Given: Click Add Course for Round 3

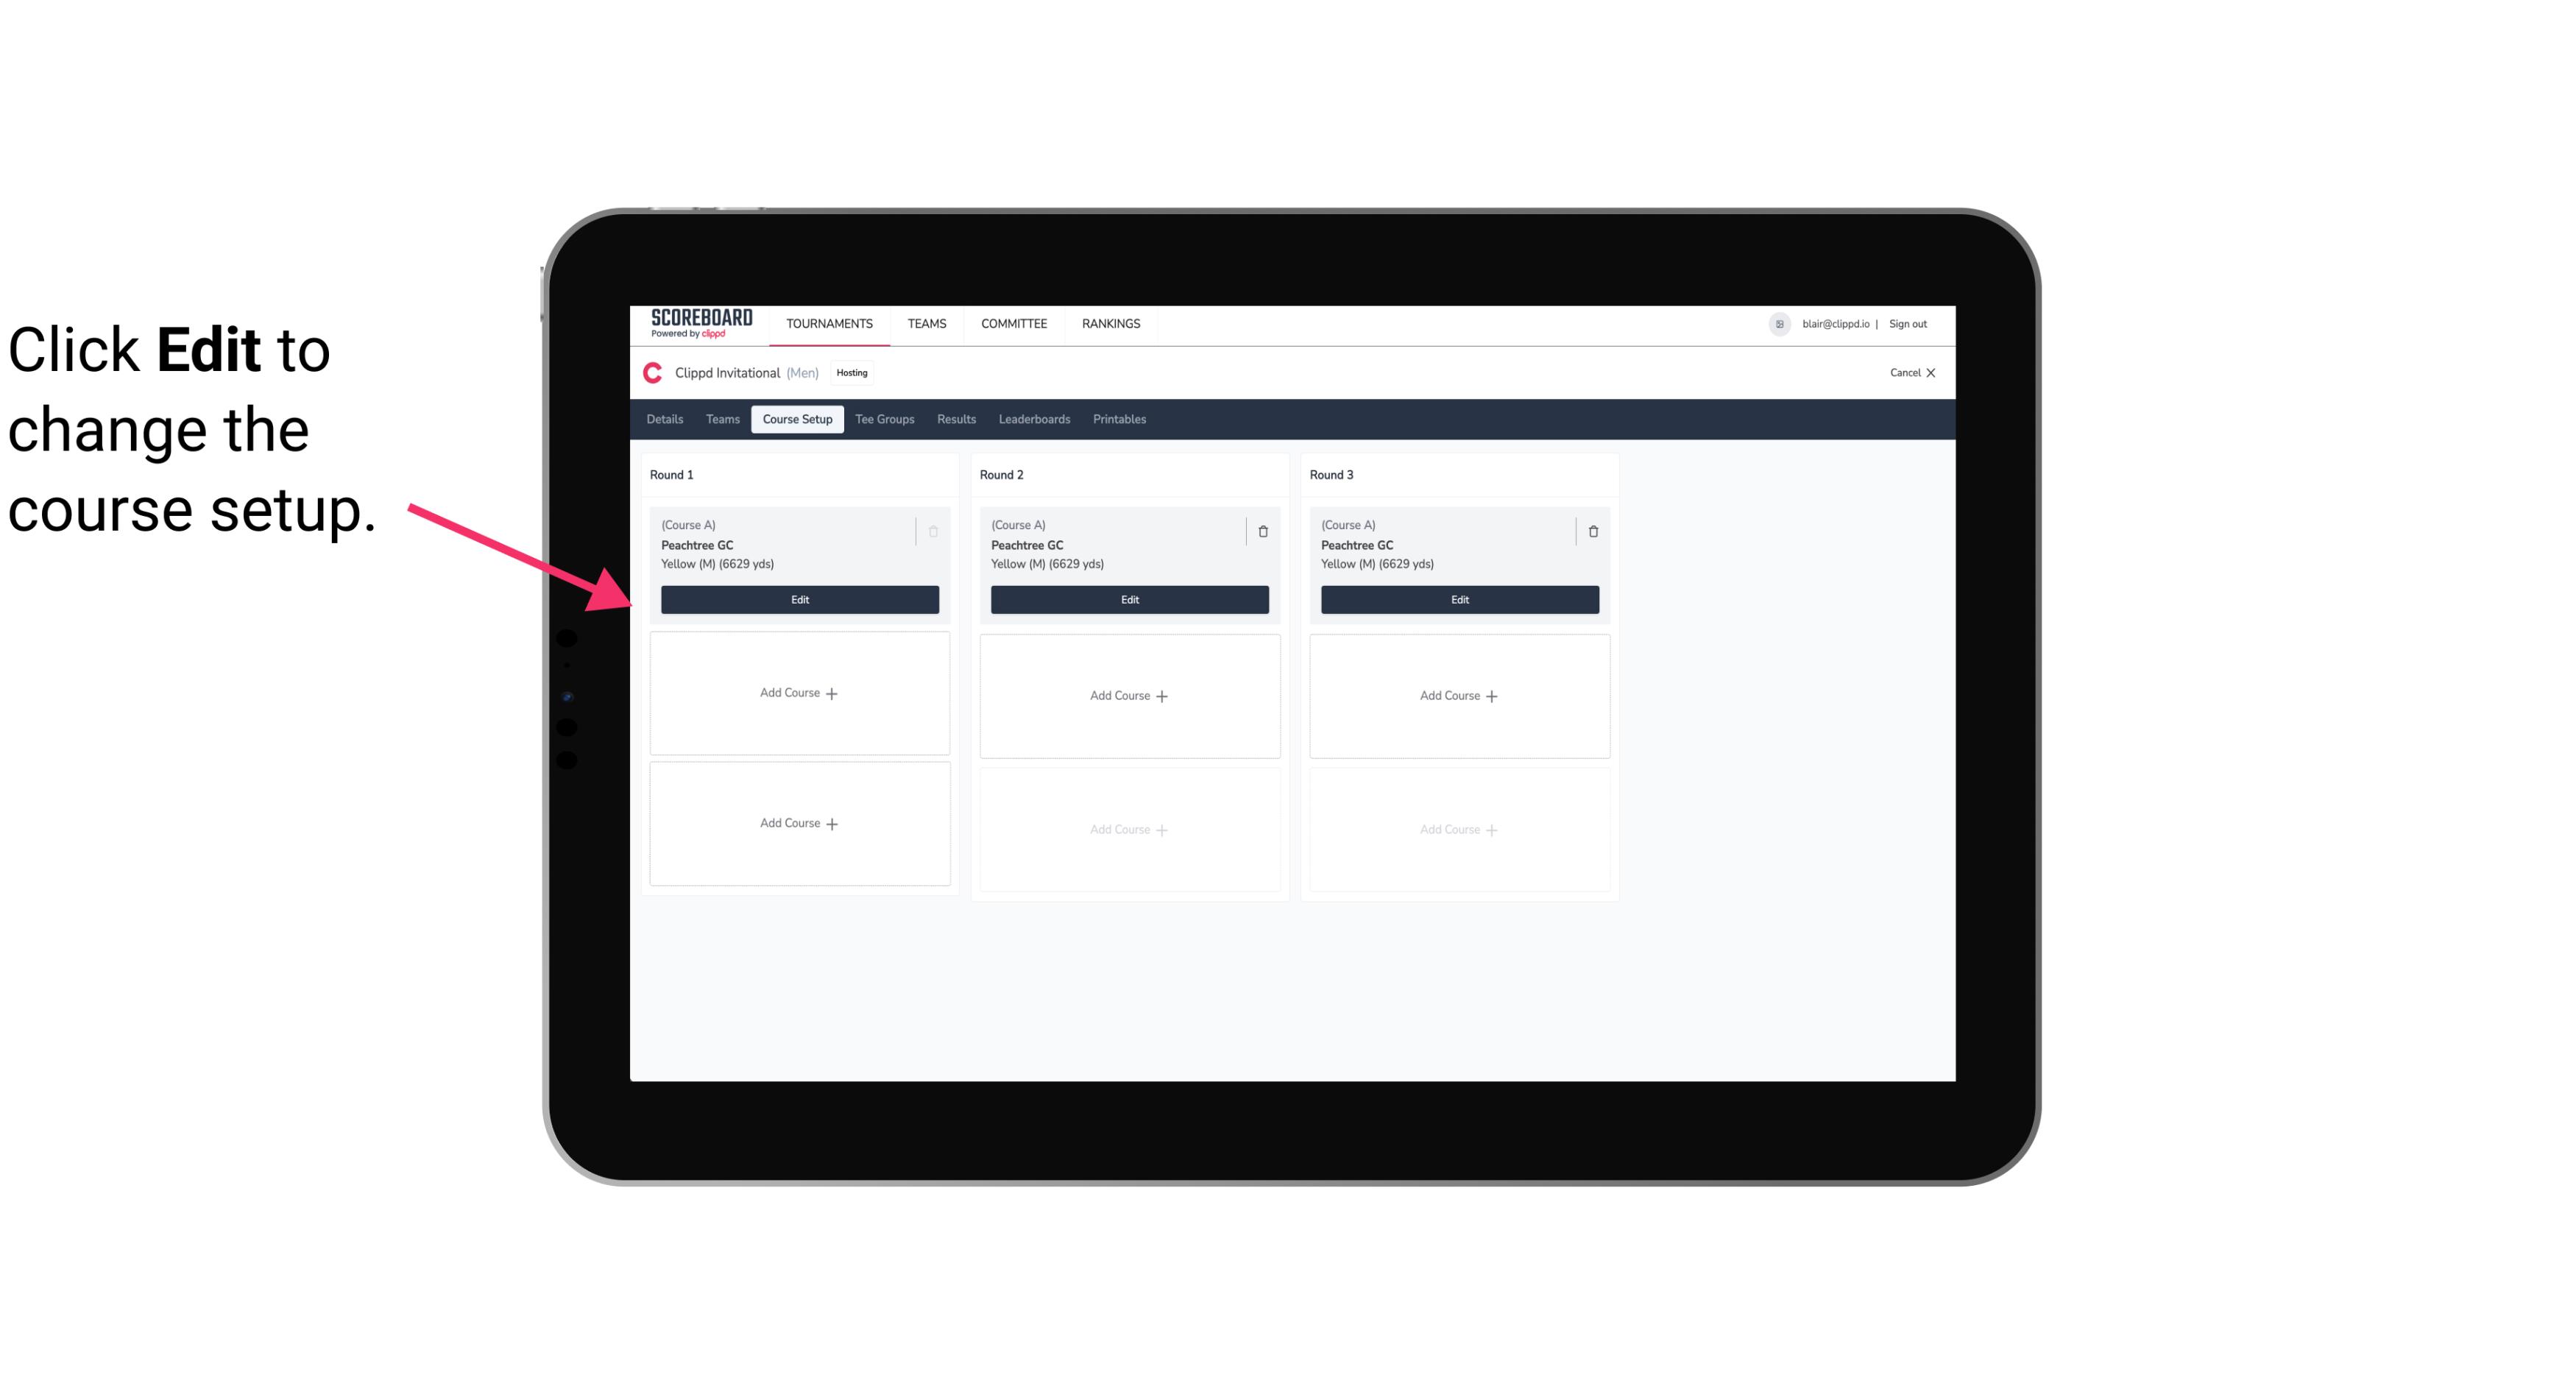Looking at the screenshot, I should tap(1459, 695).
